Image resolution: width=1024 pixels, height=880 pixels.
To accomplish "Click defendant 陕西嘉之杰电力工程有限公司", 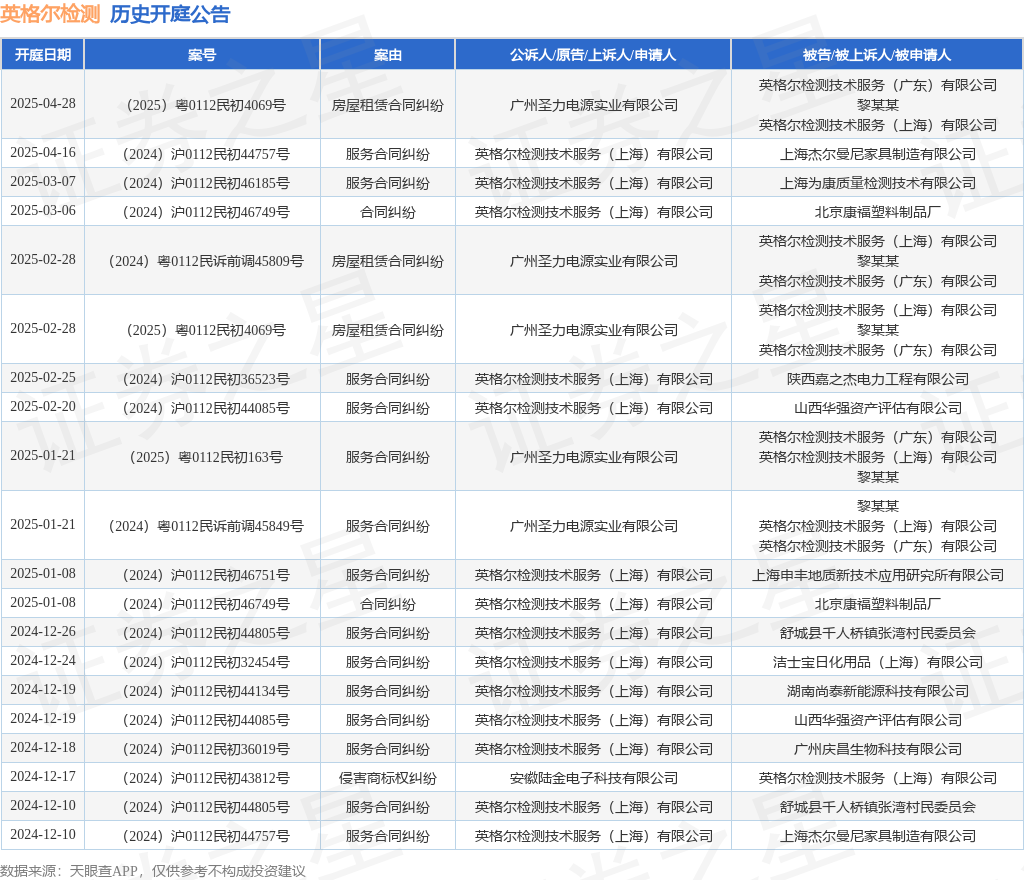I will coord(877,379).
